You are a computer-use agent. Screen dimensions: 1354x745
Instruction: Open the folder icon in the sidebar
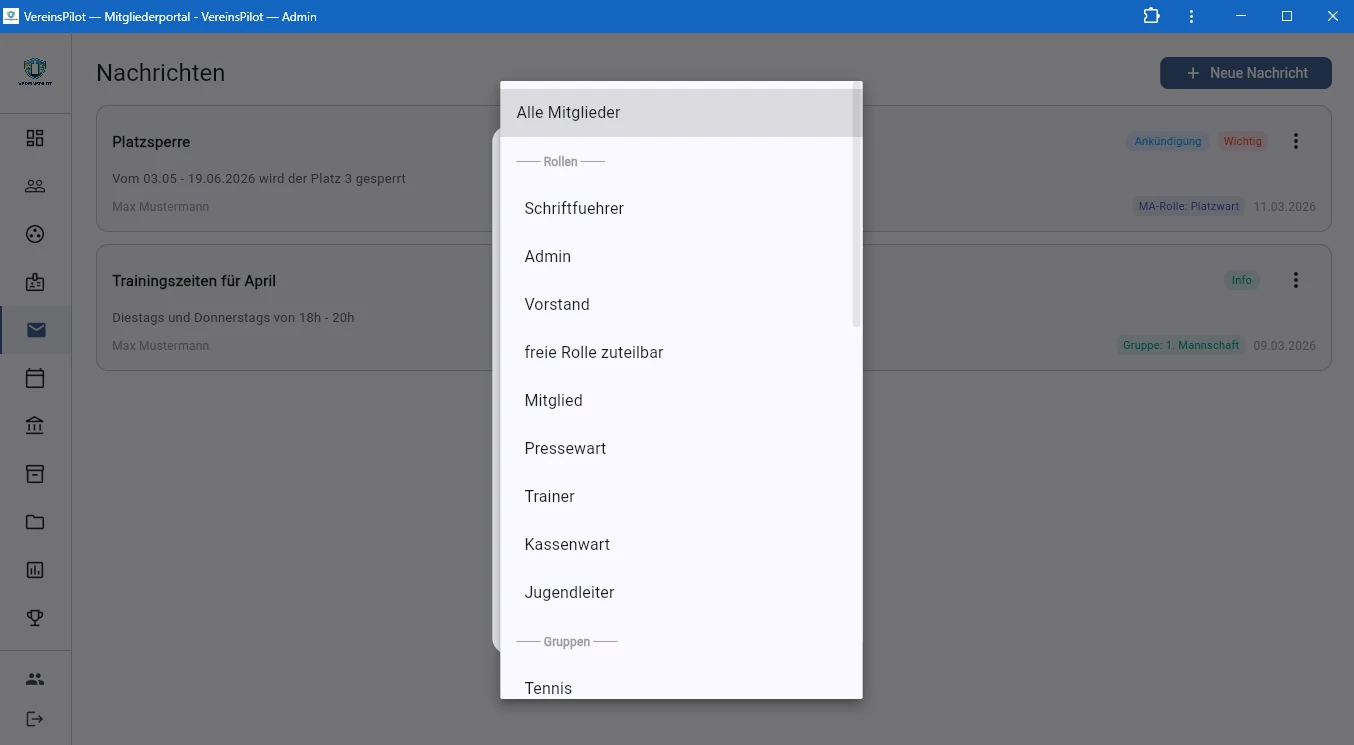[x=35, y=522]
